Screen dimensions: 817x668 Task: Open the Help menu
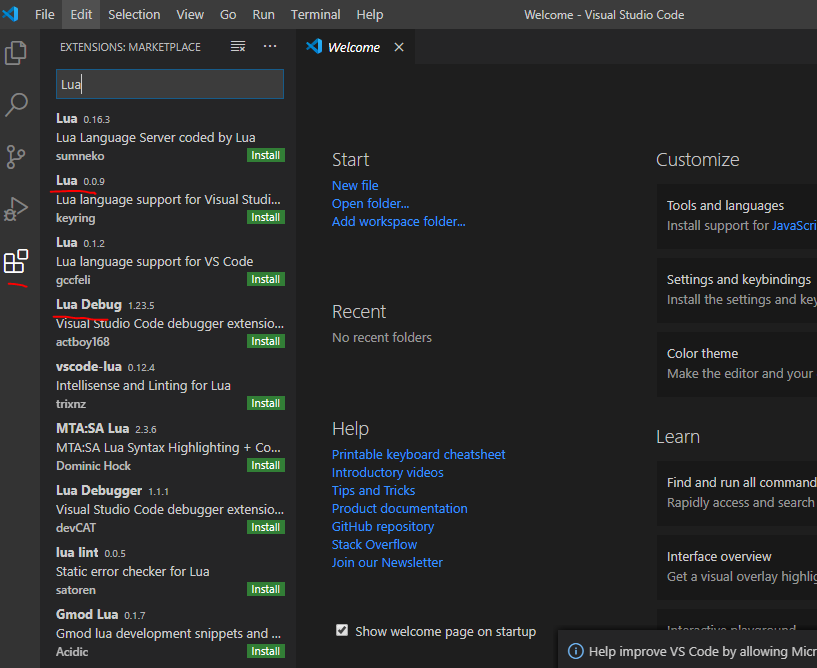369,15
